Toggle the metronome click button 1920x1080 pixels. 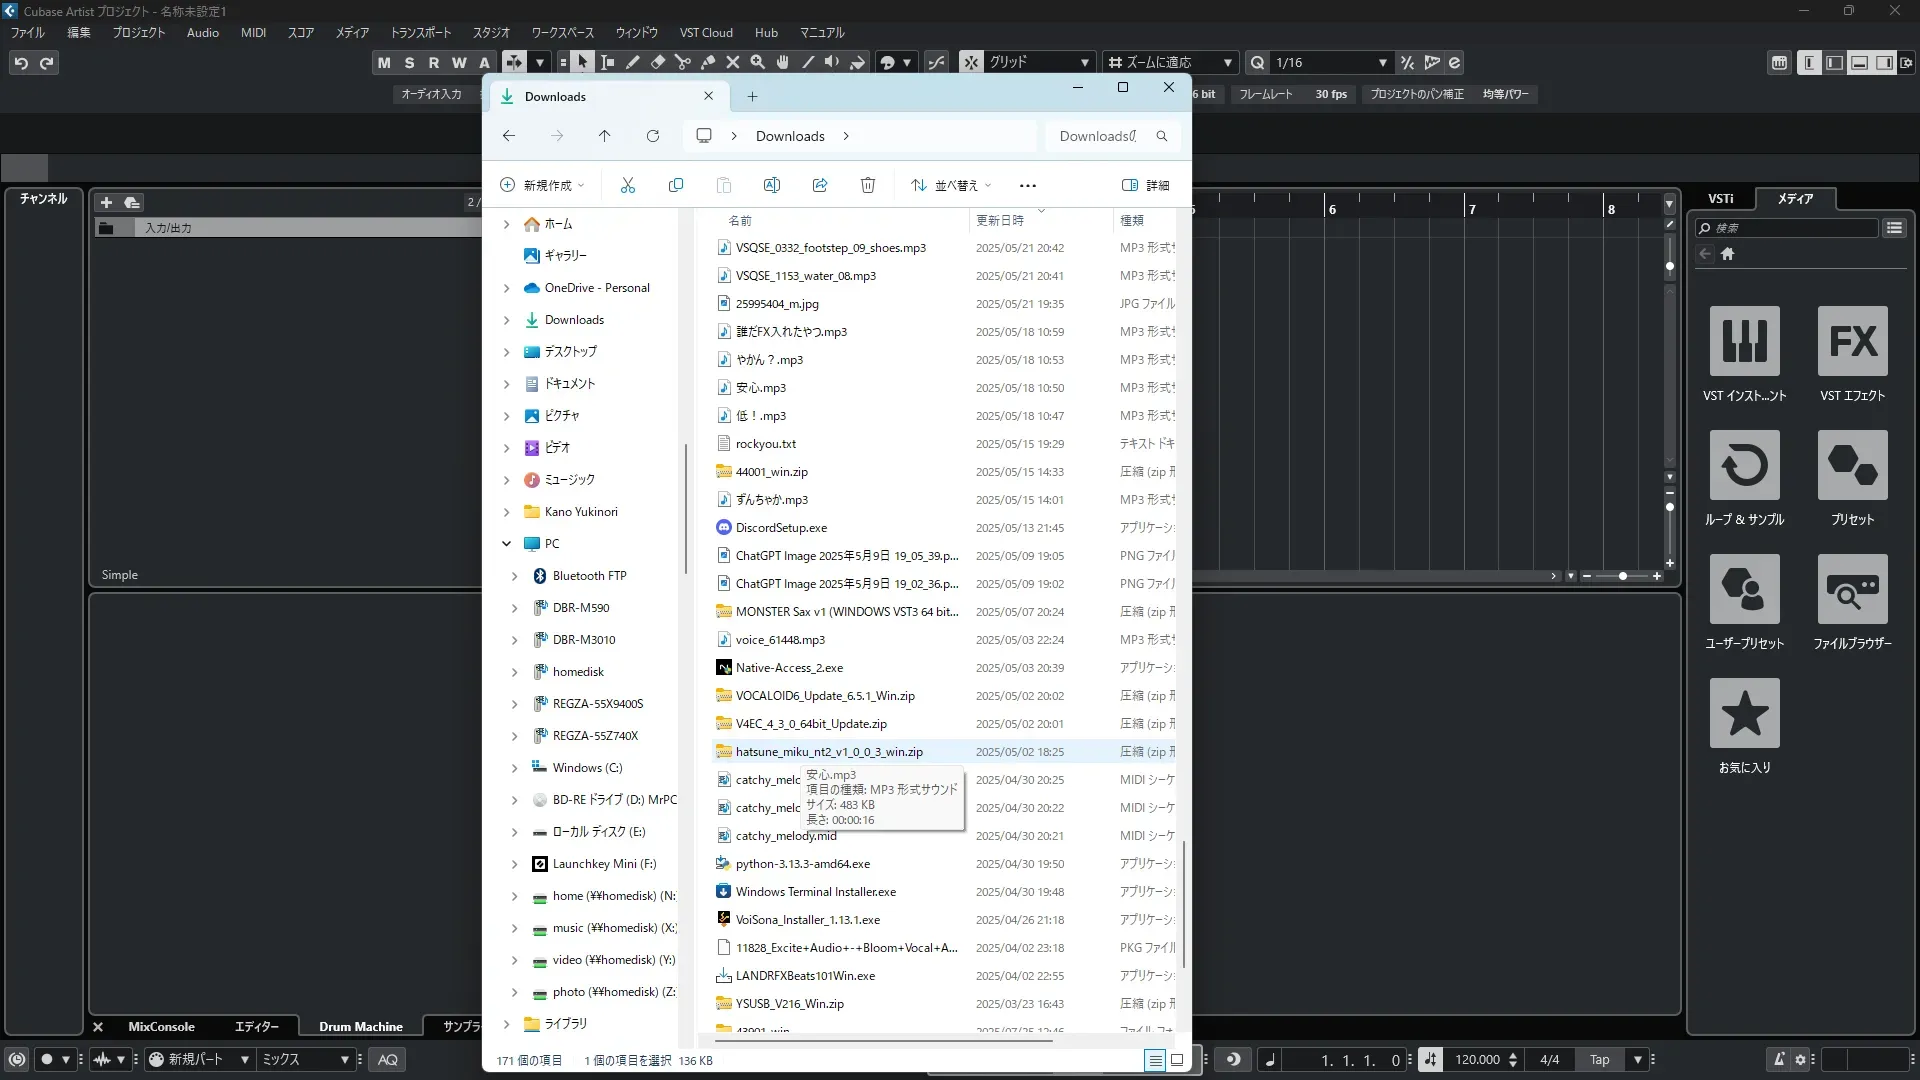click(x=1778, y=1059)
